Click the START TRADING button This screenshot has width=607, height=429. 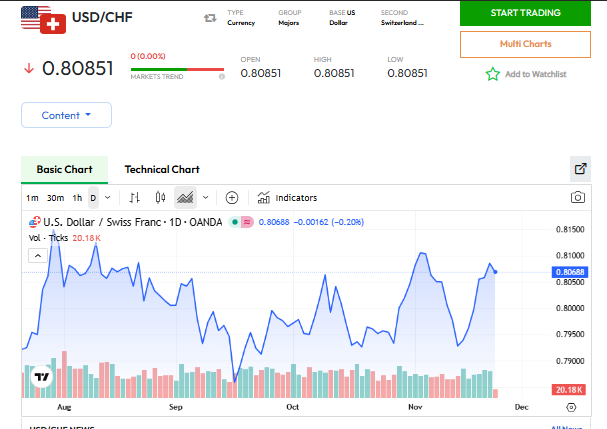pyautogui.click(x=525, y=13)
